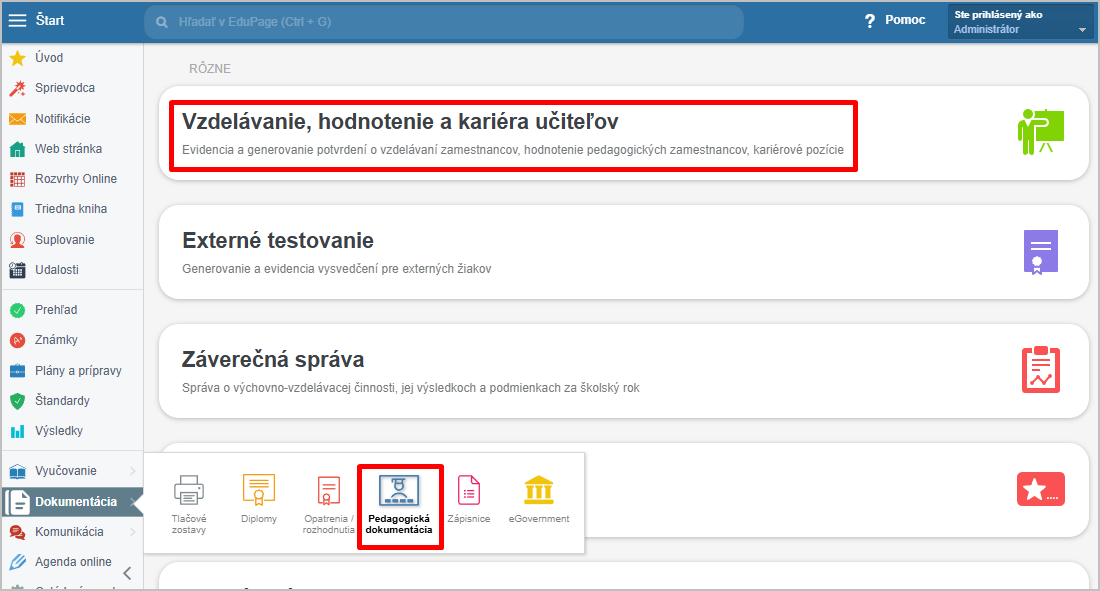Click the Dokumentácia document icon
The image size is (1100, 591).
[x=19, y=502]
